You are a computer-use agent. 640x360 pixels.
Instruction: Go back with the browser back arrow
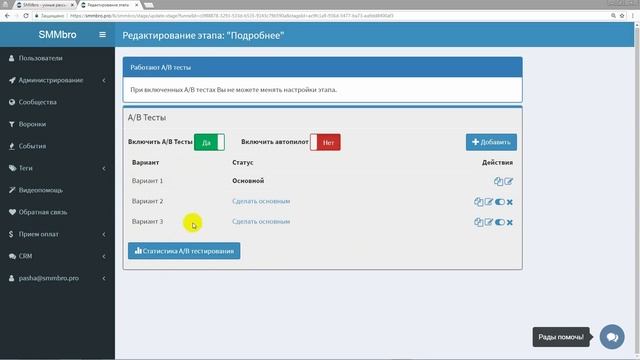[x=7, y=16]
